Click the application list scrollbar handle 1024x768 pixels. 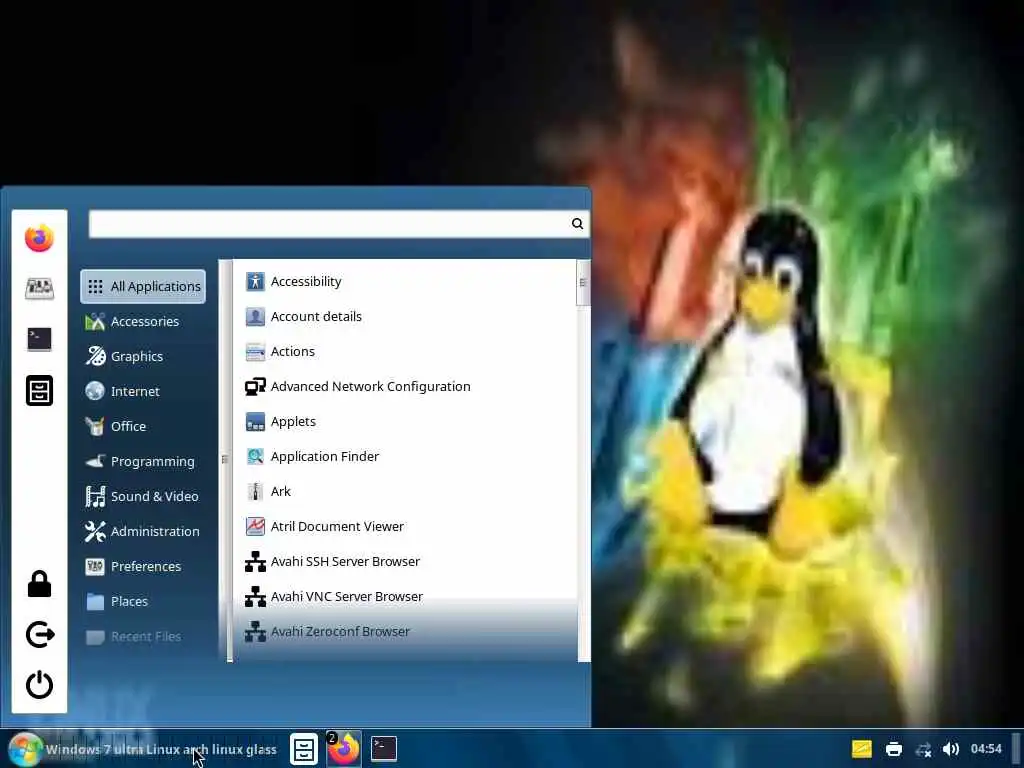click(583, 283)
